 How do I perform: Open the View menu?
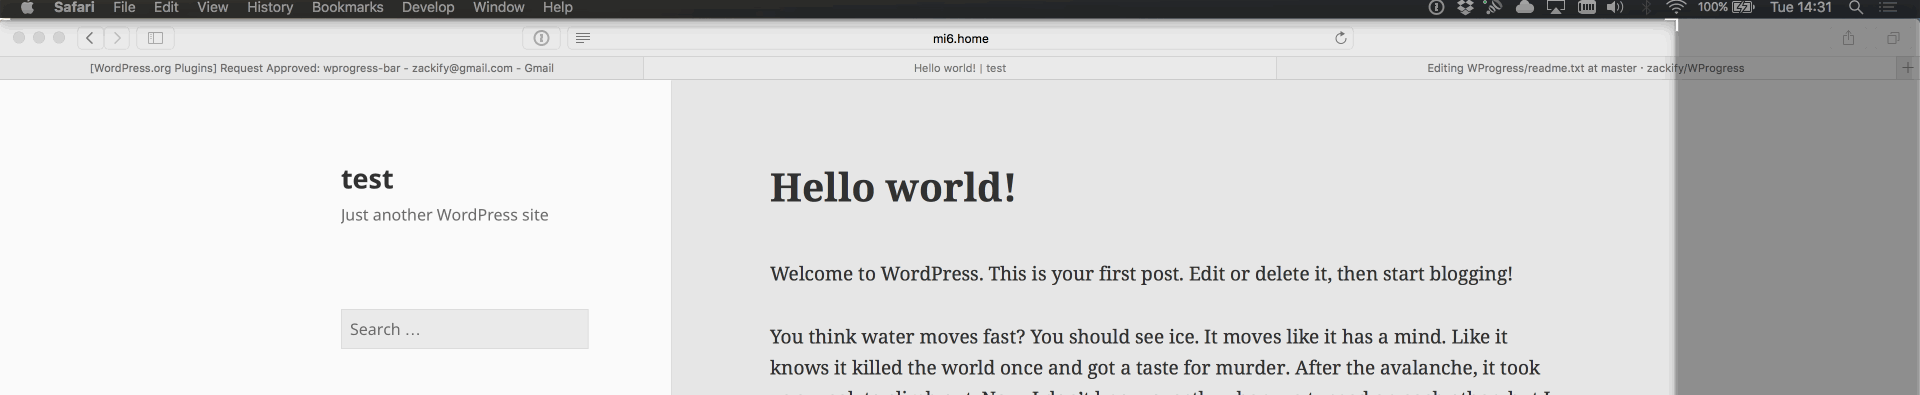tap(212, 7)
